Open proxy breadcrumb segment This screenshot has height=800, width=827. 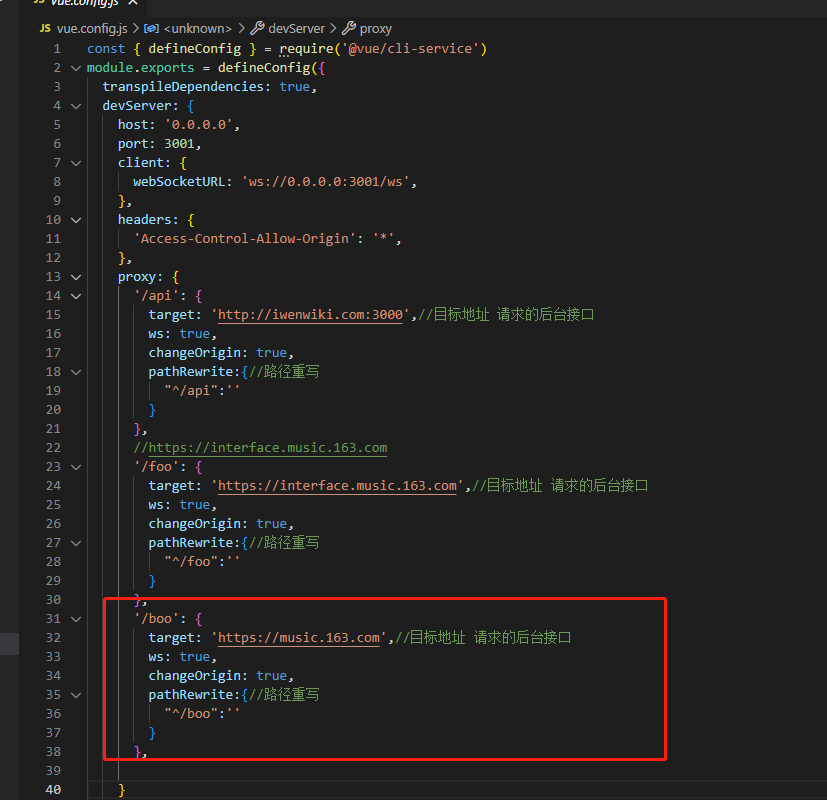coord(376,28)
